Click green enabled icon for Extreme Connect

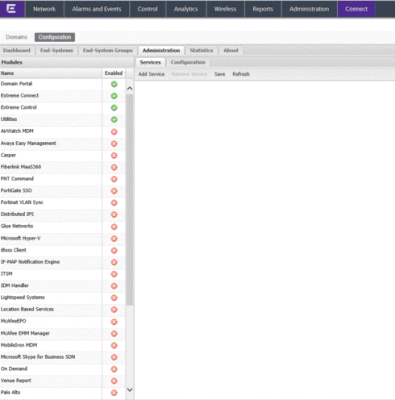pos(114,96)
